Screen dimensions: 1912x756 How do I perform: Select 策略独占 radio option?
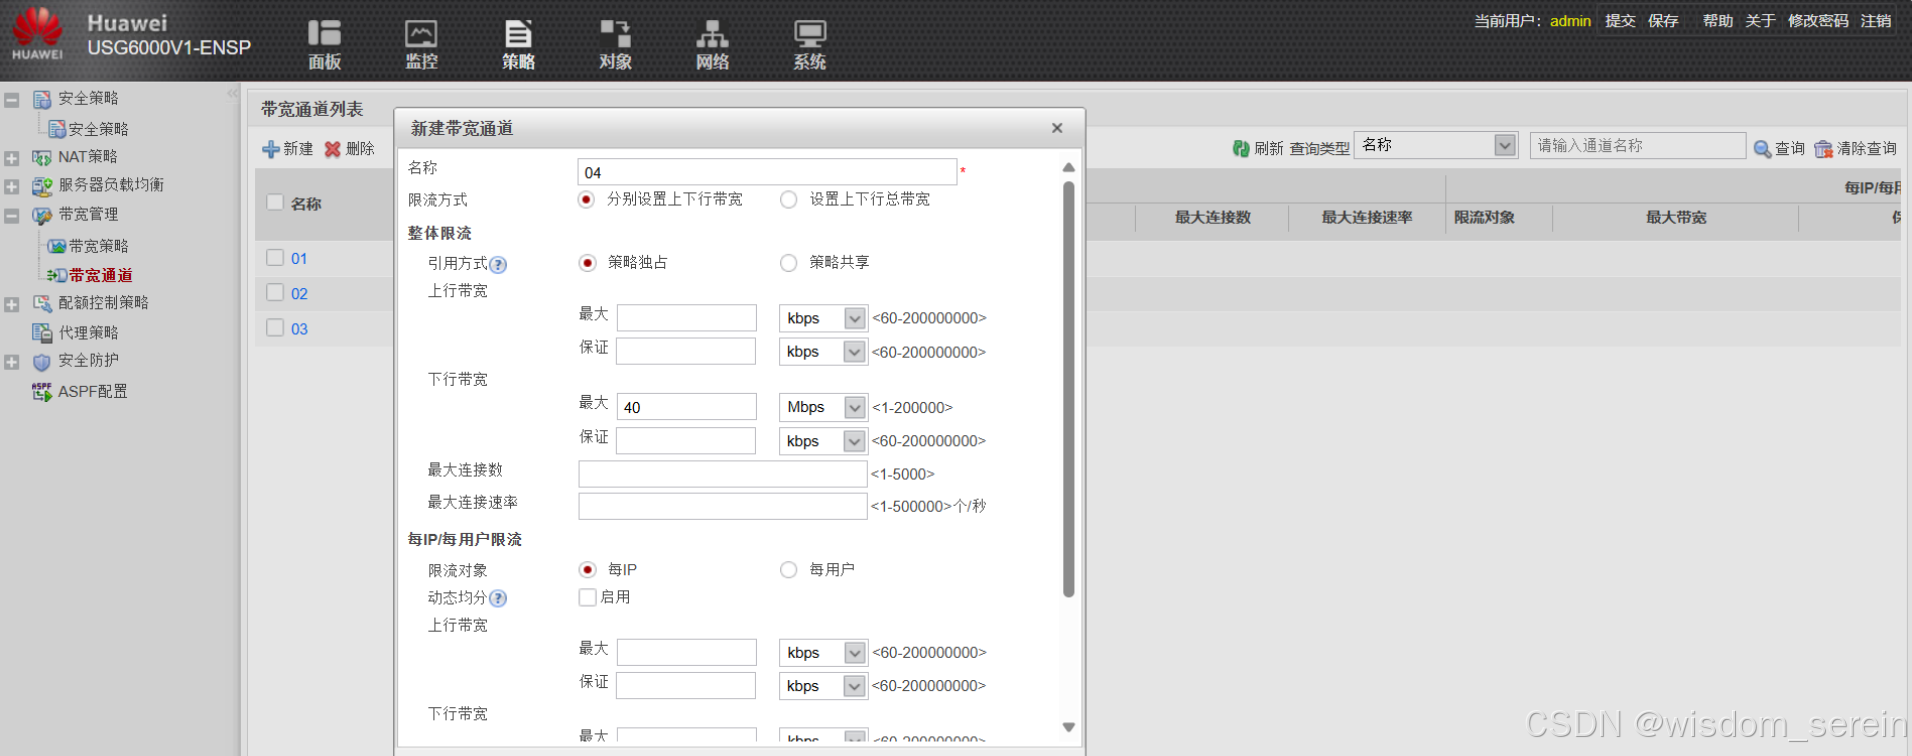pyautogui.click(x=587, y=262)
